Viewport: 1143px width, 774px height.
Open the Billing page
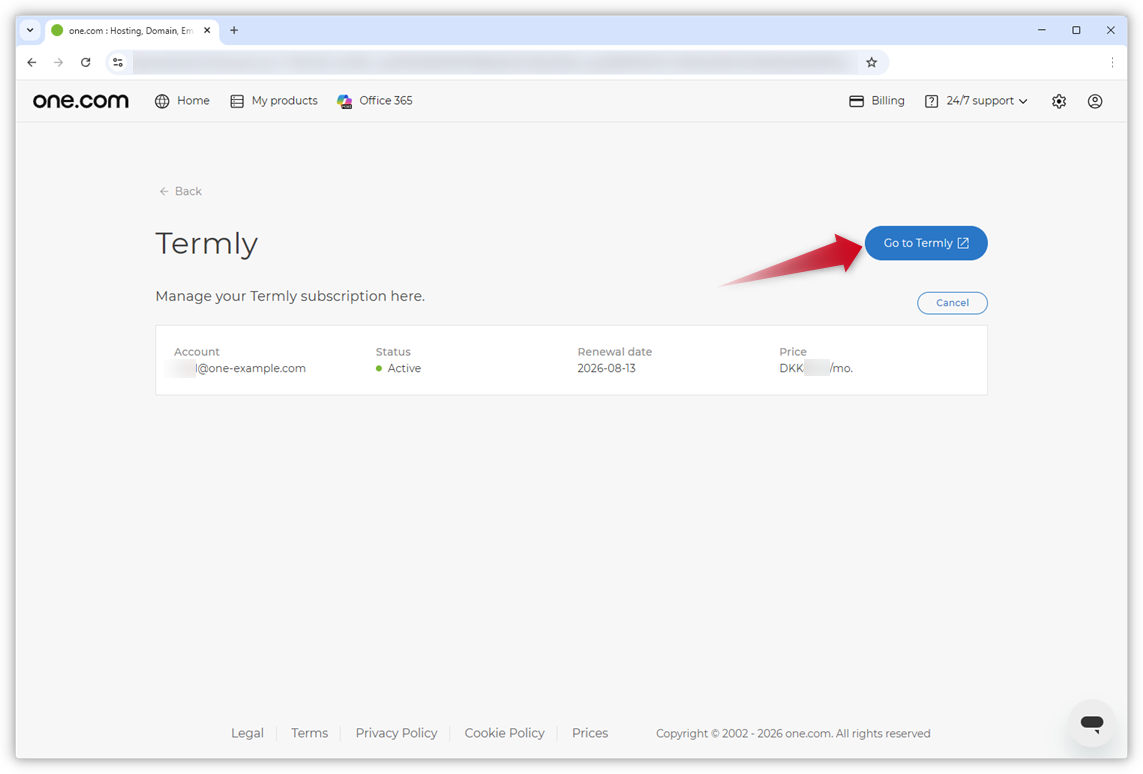point(877,101)
